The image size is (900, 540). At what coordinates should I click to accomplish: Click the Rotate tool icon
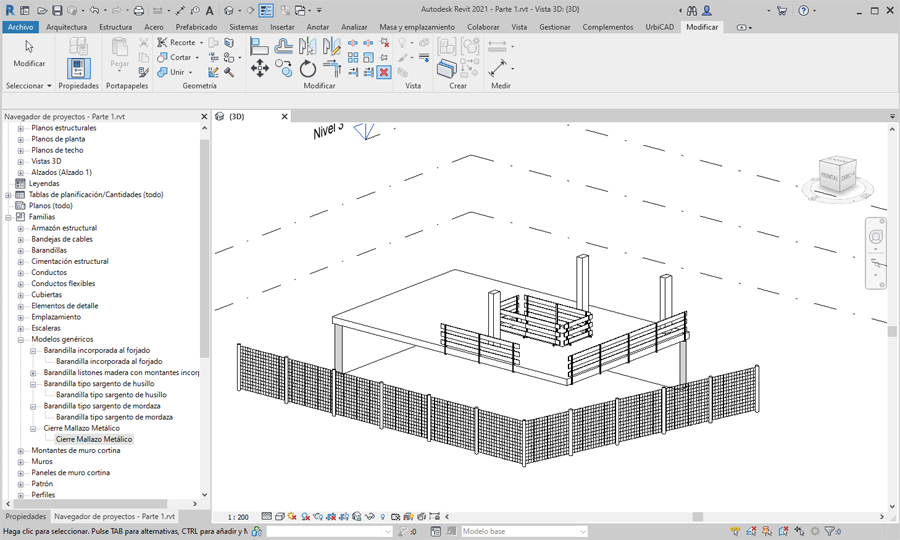308,68
